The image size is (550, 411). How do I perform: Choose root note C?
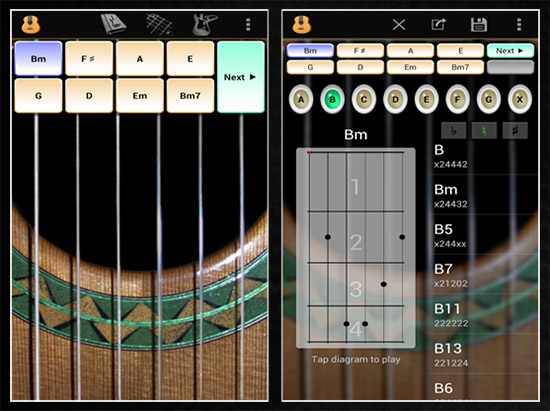point(364,99)
